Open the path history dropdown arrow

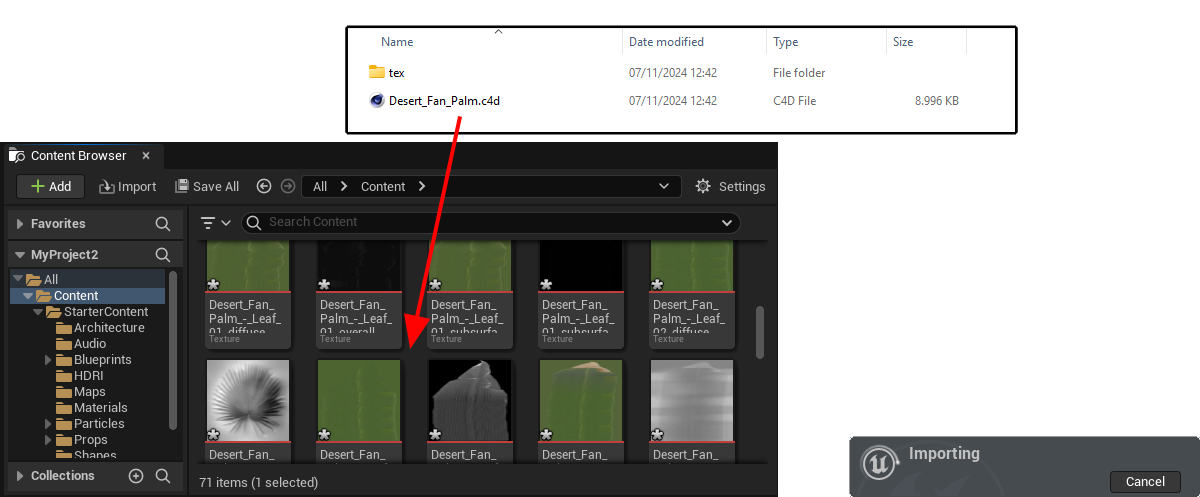click(664, 186)
